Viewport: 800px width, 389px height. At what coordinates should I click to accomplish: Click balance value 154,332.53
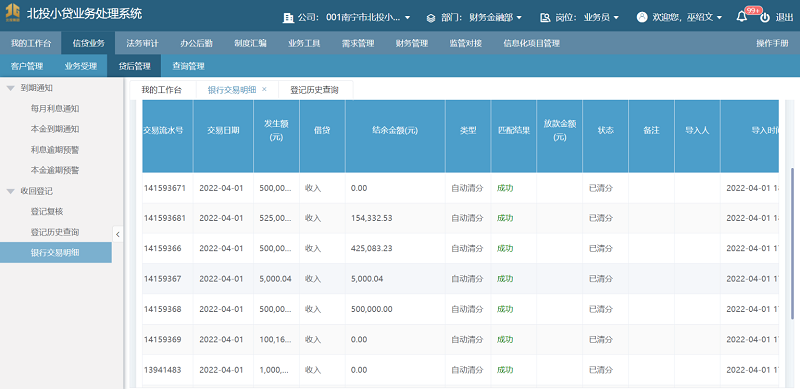(x=372, y=218)
